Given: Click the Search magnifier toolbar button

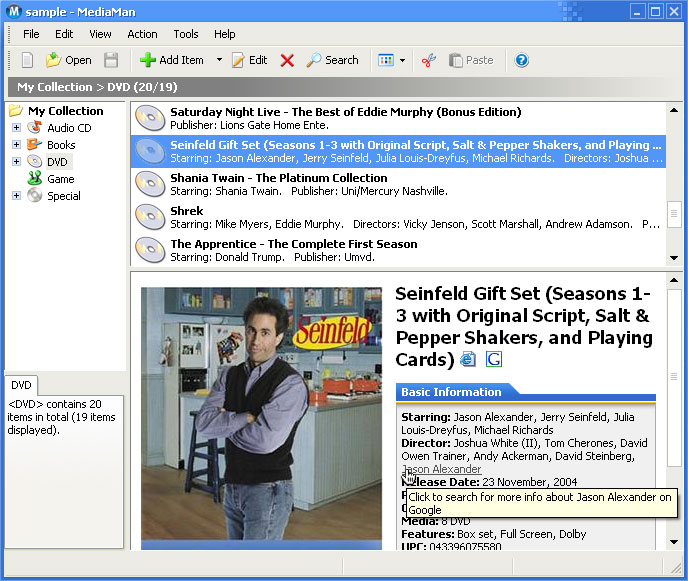Looking at the screenshot, I should 332,60.
